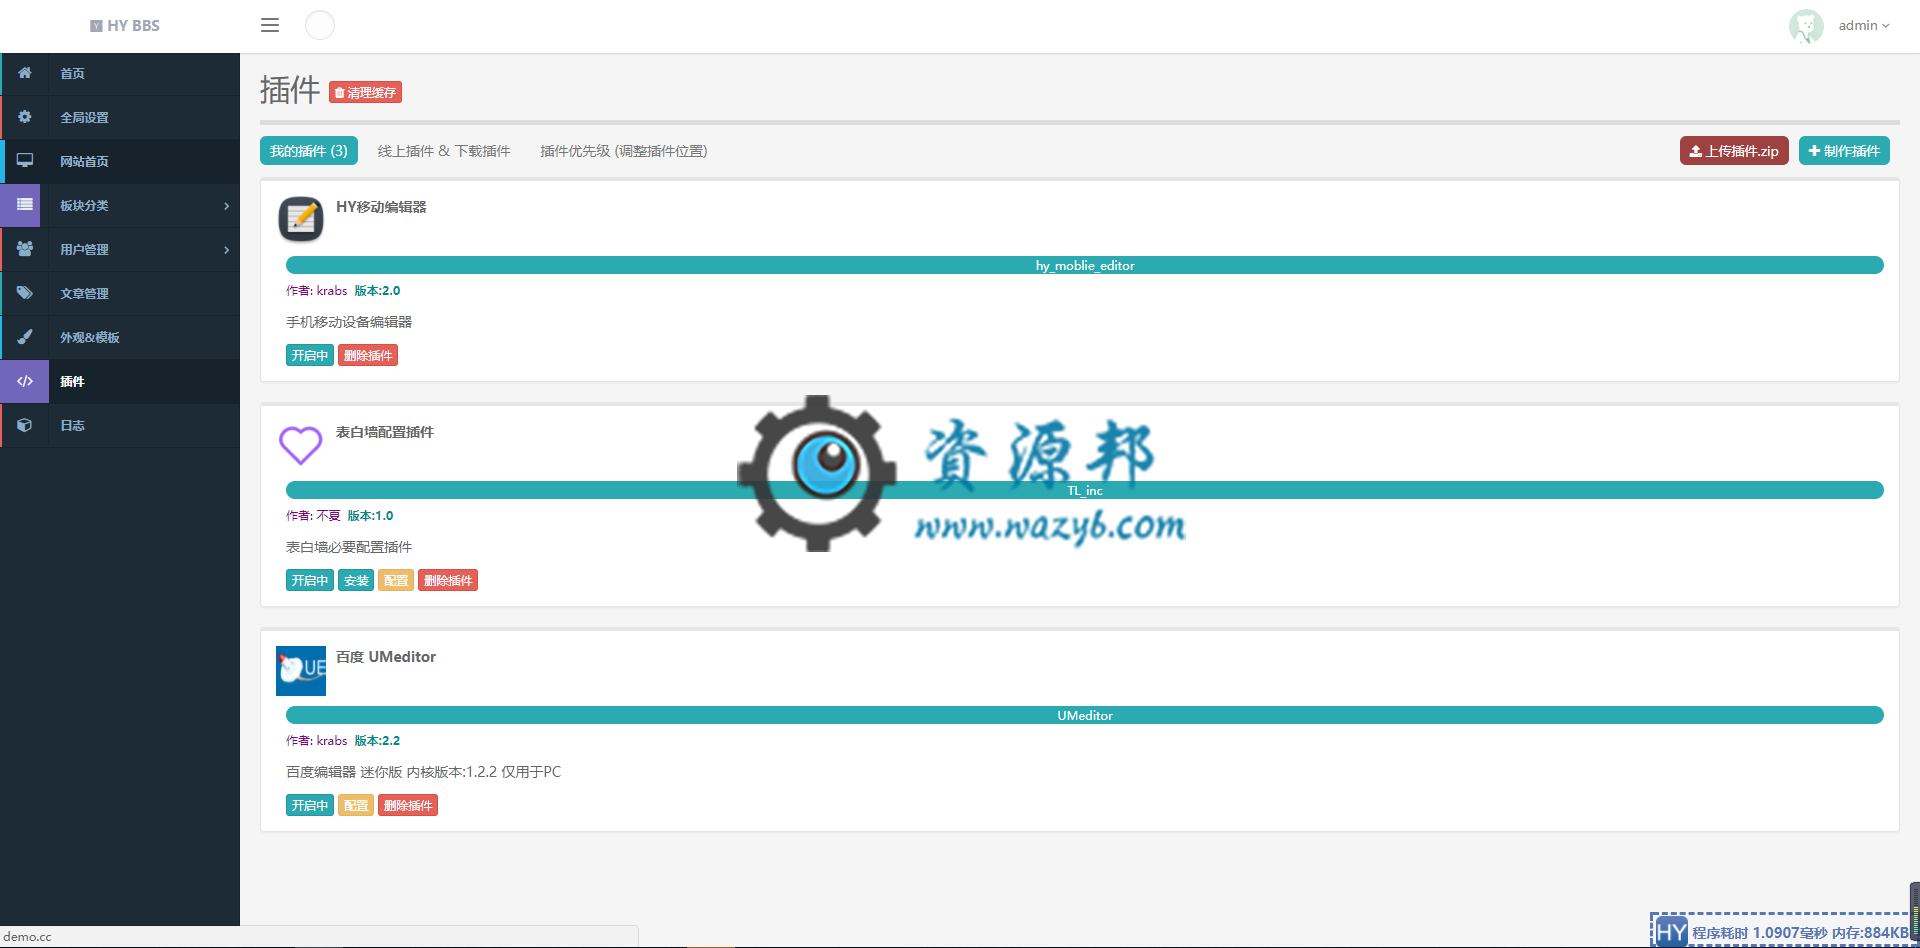This screenshot has width=1920, height=948.
Task: Expand the 板块分类 submenu arrow
Action: tap(227, 206)
